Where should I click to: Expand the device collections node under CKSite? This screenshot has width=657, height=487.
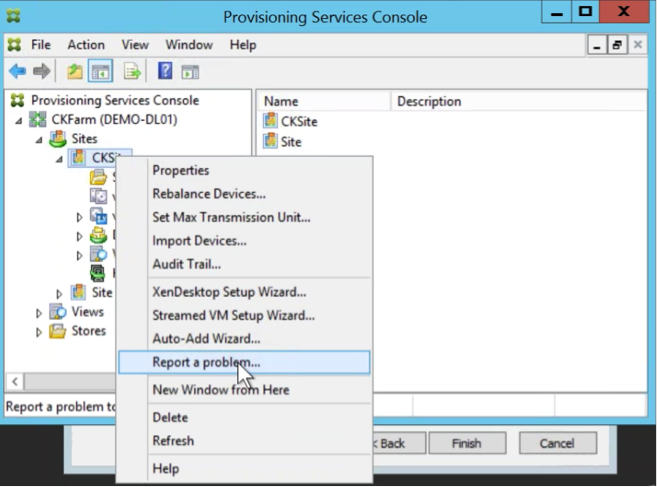pyautogui.click(x=79, y=236)
